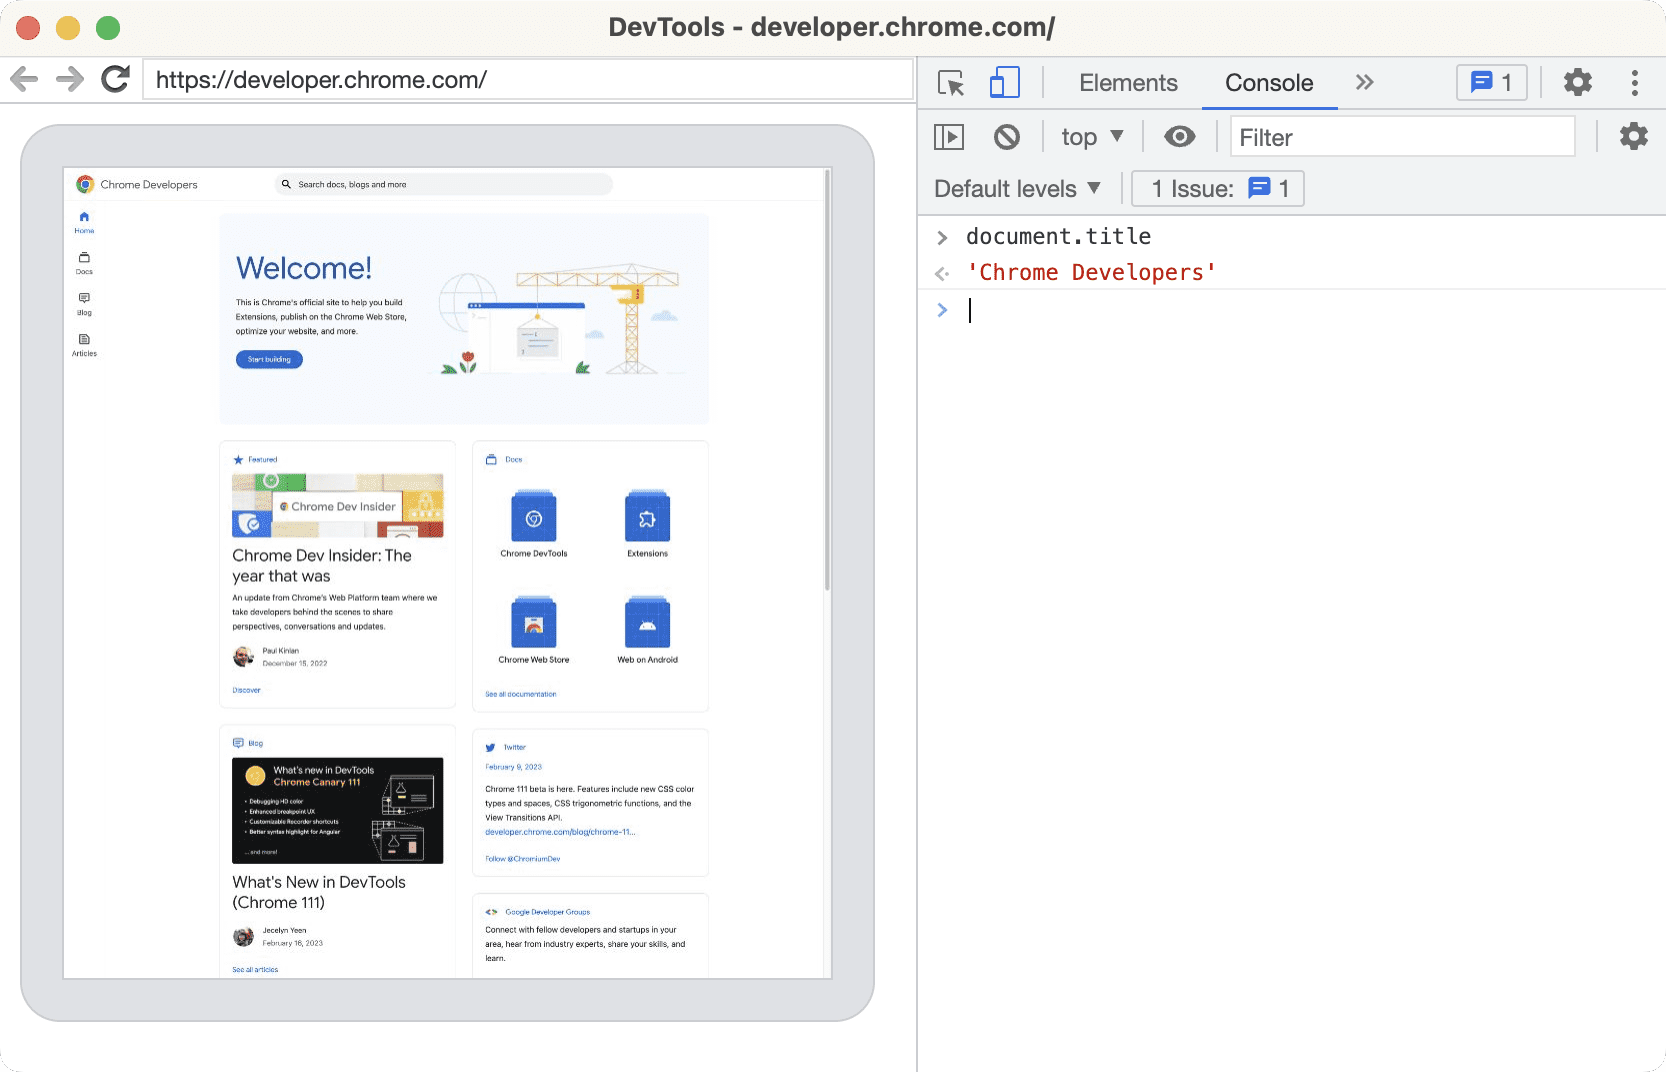Open the three-dot DevTools menu
This screenshot has height=1072, width=1666.
click(1634, 82)
